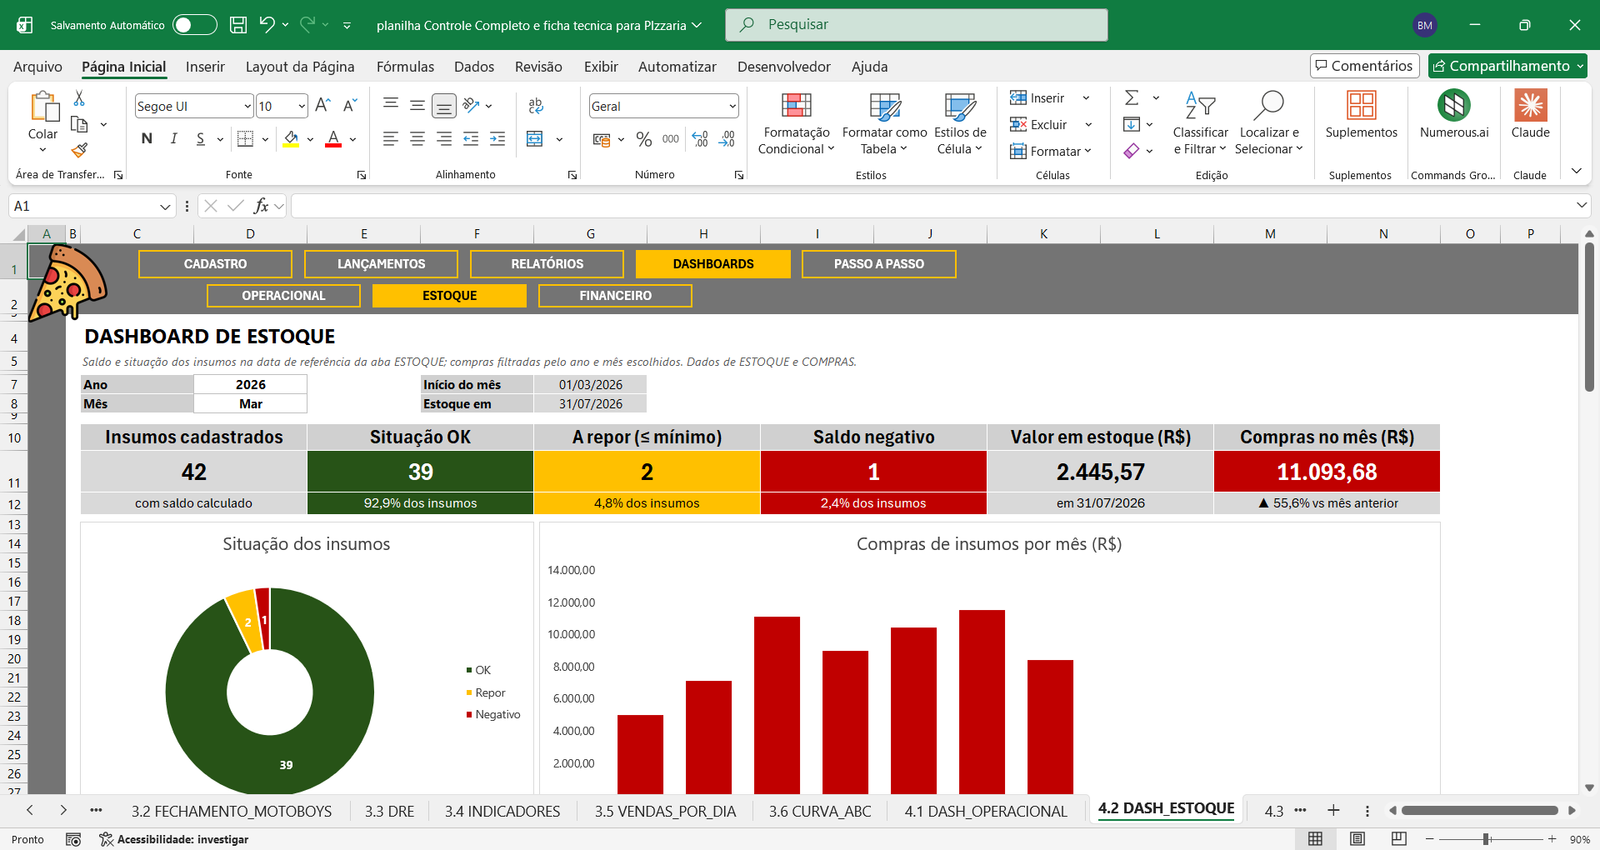Toggle center horizontal alignment
The height and width of the screenshot is (850, 1600).
417,139
